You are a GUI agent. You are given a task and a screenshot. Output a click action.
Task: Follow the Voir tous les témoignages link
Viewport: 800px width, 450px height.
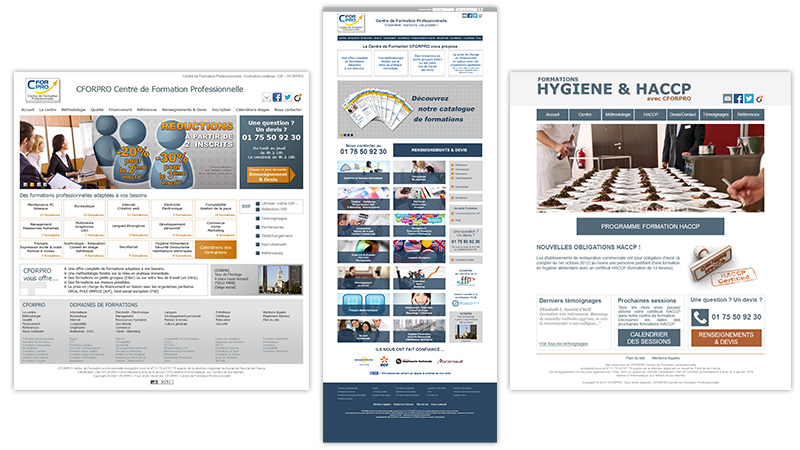(563, 344)
